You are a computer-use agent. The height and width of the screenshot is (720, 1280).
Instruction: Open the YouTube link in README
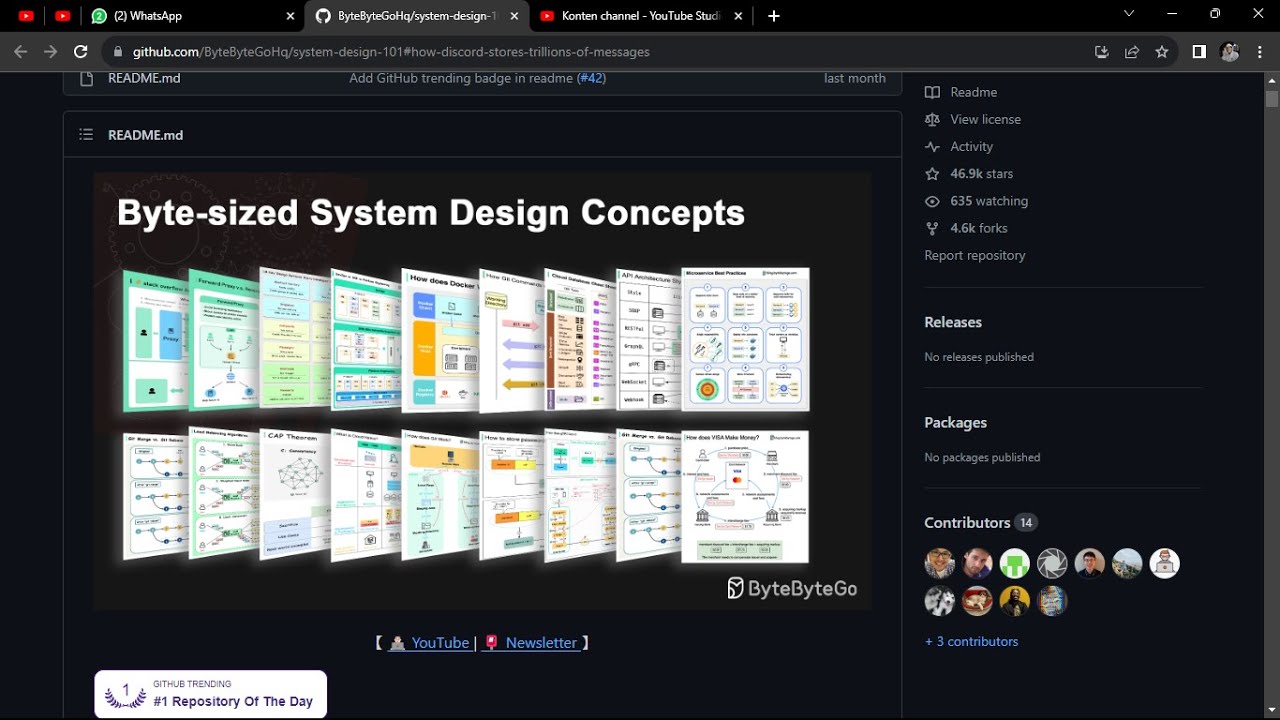440,643
